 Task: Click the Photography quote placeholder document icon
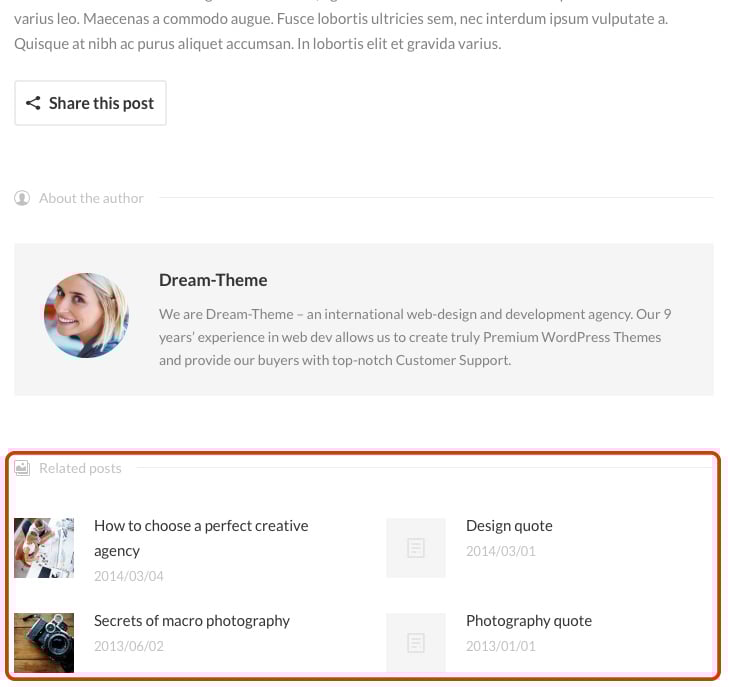[416, 642]
